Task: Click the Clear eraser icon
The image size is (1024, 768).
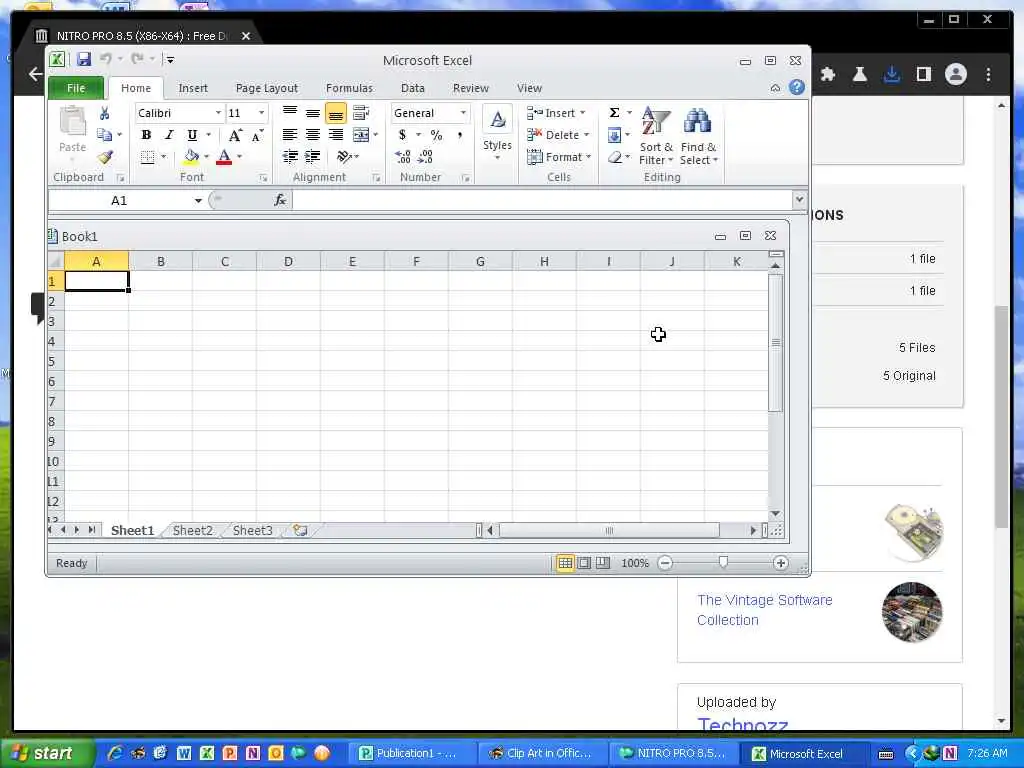Action: (615, 157)
